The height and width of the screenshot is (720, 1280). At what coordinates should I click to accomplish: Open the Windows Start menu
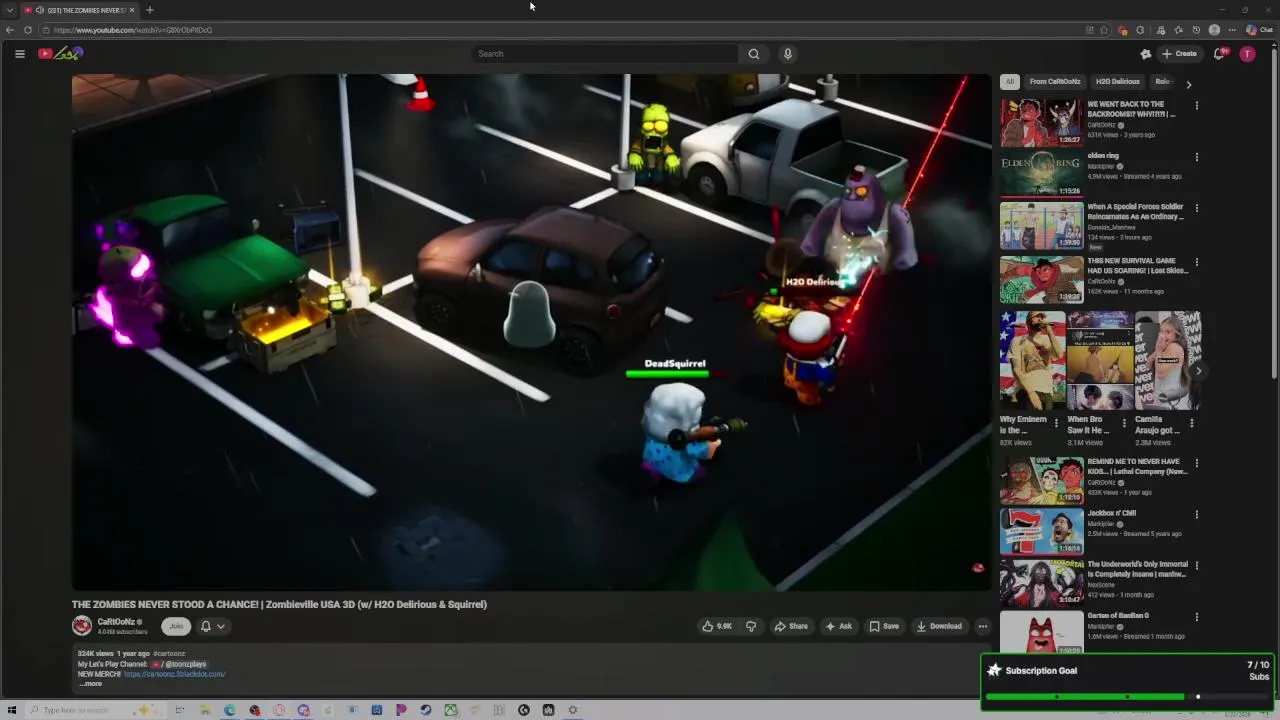(12, 710)
